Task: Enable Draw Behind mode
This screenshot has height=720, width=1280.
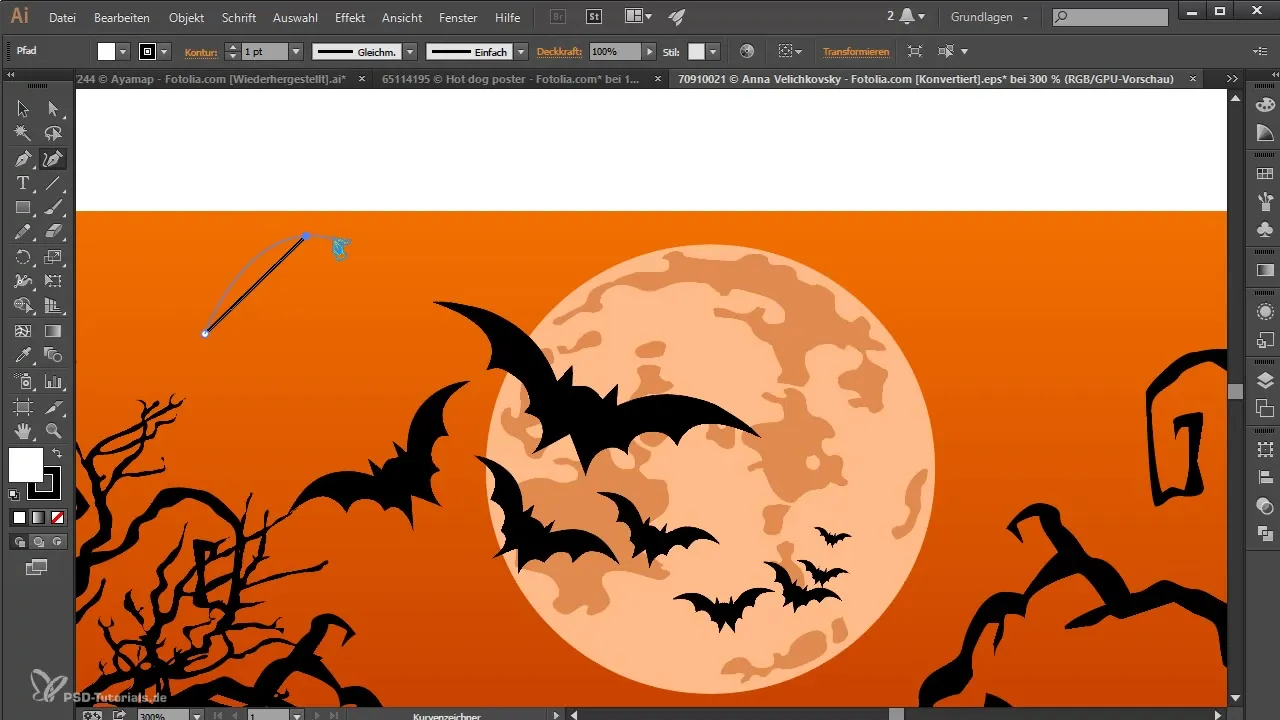Action: click(38, 542)
